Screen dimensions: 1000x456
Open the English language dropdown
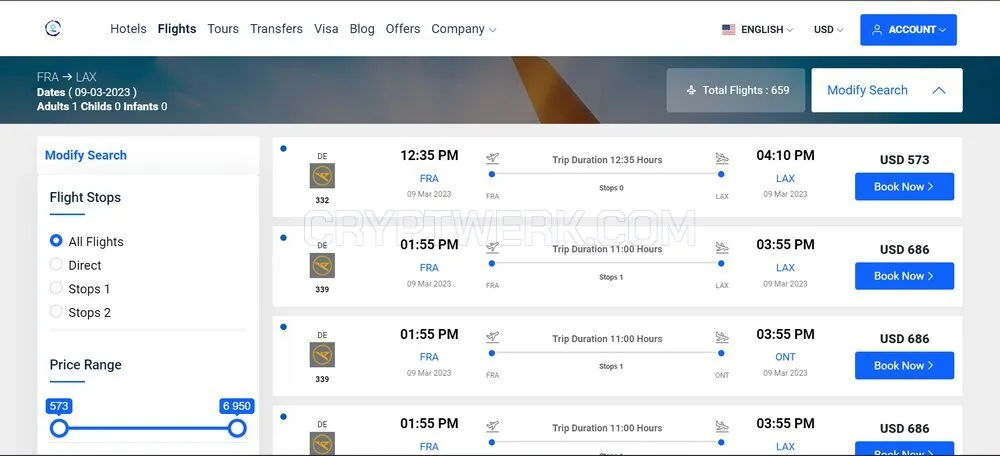point(758,29)
